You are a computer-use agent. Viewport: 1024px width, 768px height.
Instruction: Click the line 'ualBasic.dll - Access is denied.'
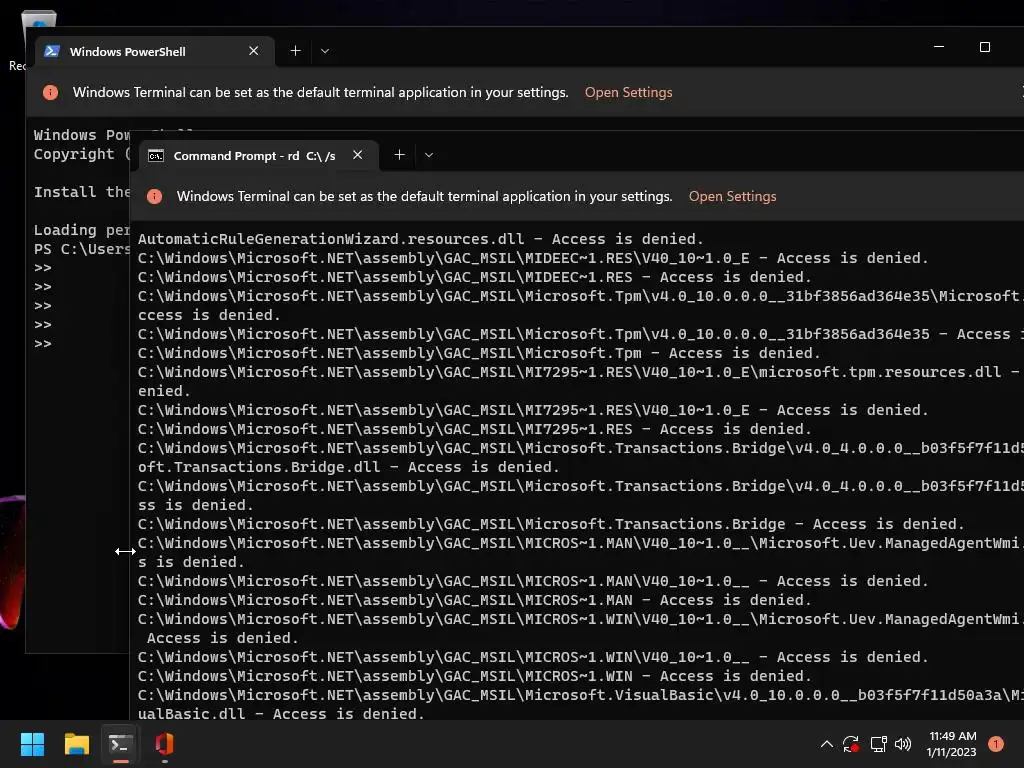click(x=281, y=714)
